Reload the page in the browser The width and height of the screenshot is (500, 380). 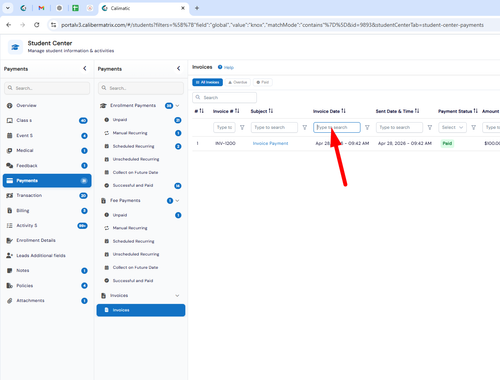click(x=37, y=25)
